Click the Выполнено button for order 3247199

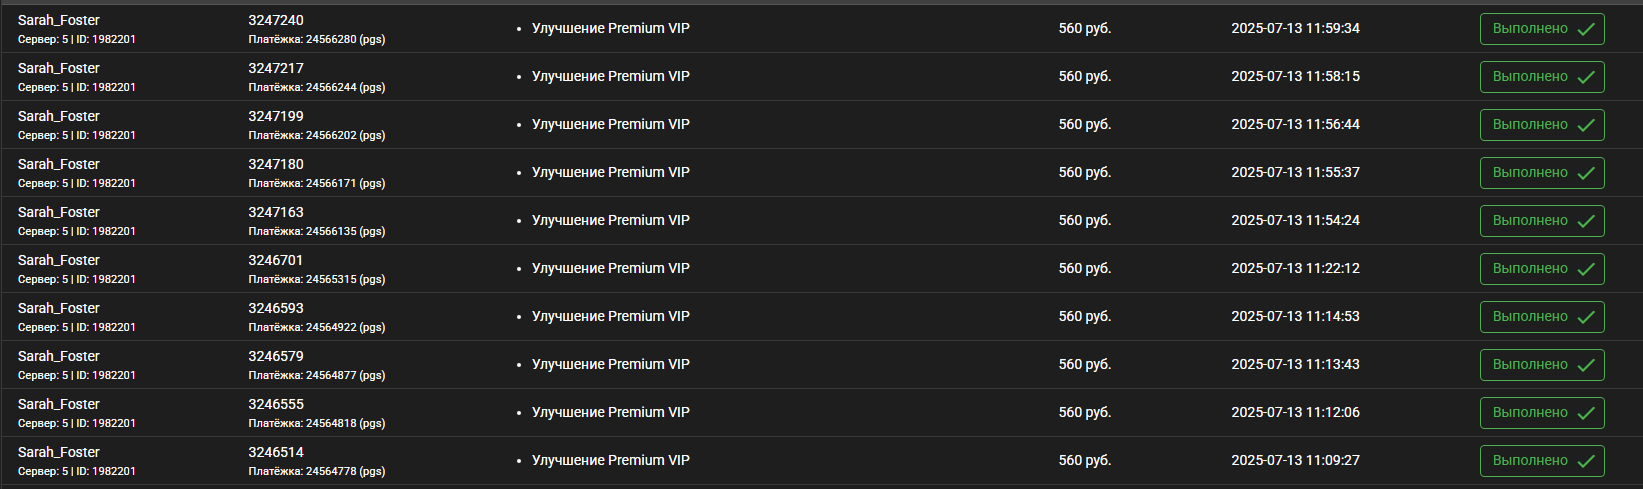(x=1542, y=125)
